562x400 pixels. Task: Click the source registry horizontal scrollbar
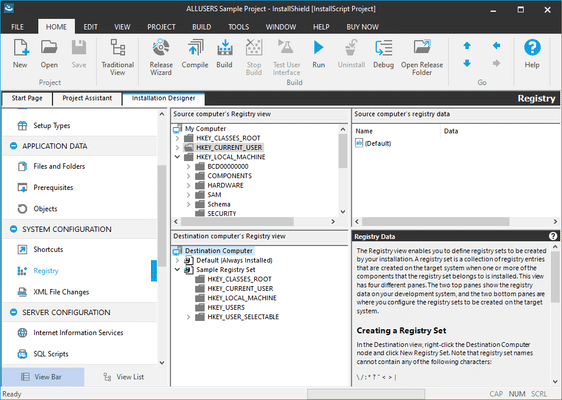(x=255, y=222)
